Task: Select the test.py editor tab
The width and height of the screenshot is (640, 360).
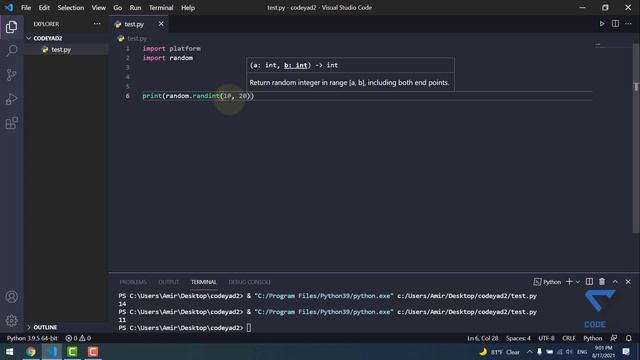Action: pos(139,24)
